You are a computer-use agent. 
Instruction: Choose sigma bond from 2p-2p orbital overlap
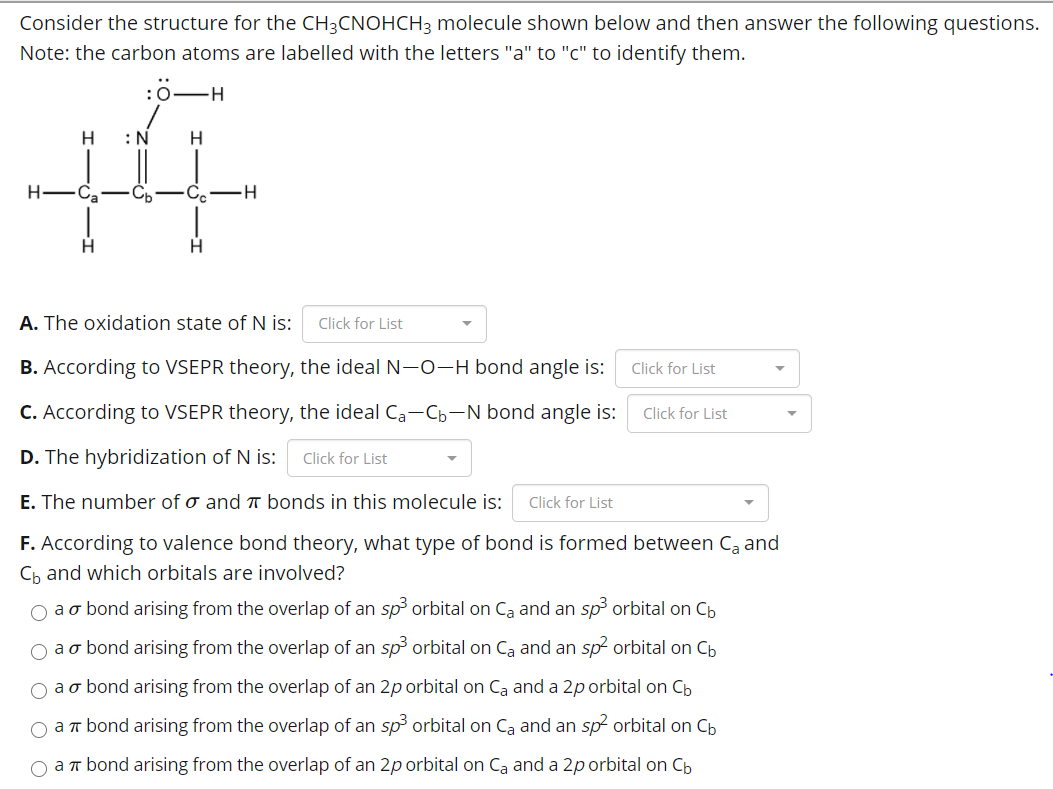click(x=39, y=688)
